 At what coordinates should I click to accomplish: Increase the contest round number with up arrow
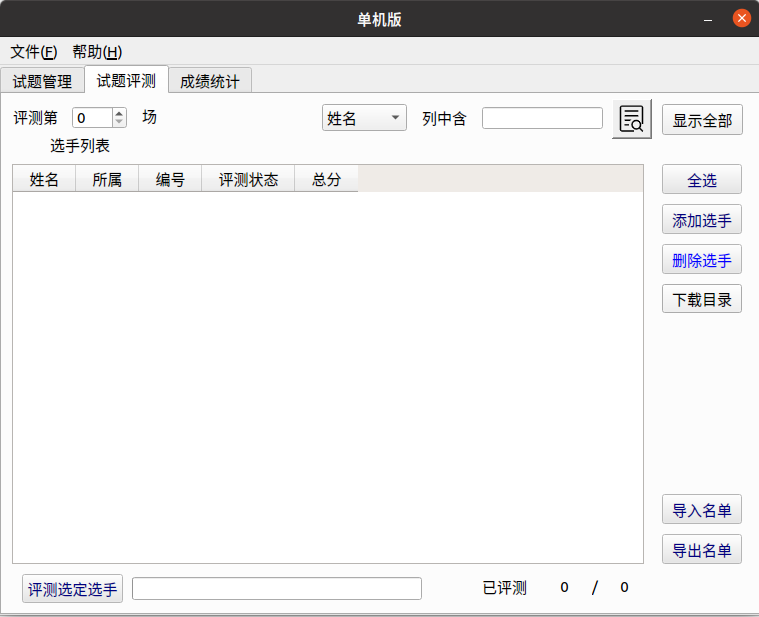(120, 113)
